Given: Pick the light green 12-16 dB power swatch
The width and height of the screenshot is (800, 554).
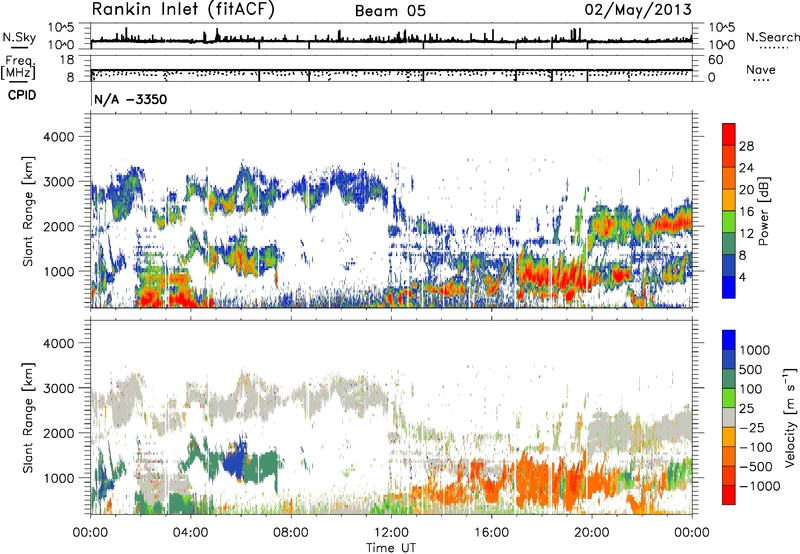Looking at the screenshot, I should tap(729, 222).
